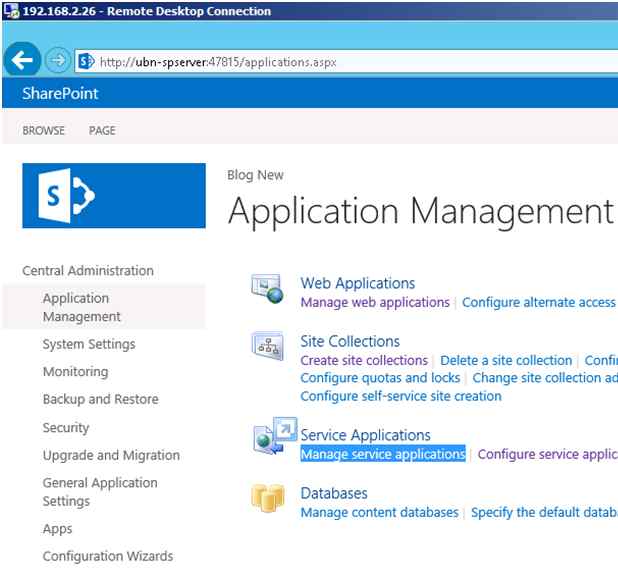618x575 pixels.
Task: Go to System Settings in left navigation
Action: (89, 344)
